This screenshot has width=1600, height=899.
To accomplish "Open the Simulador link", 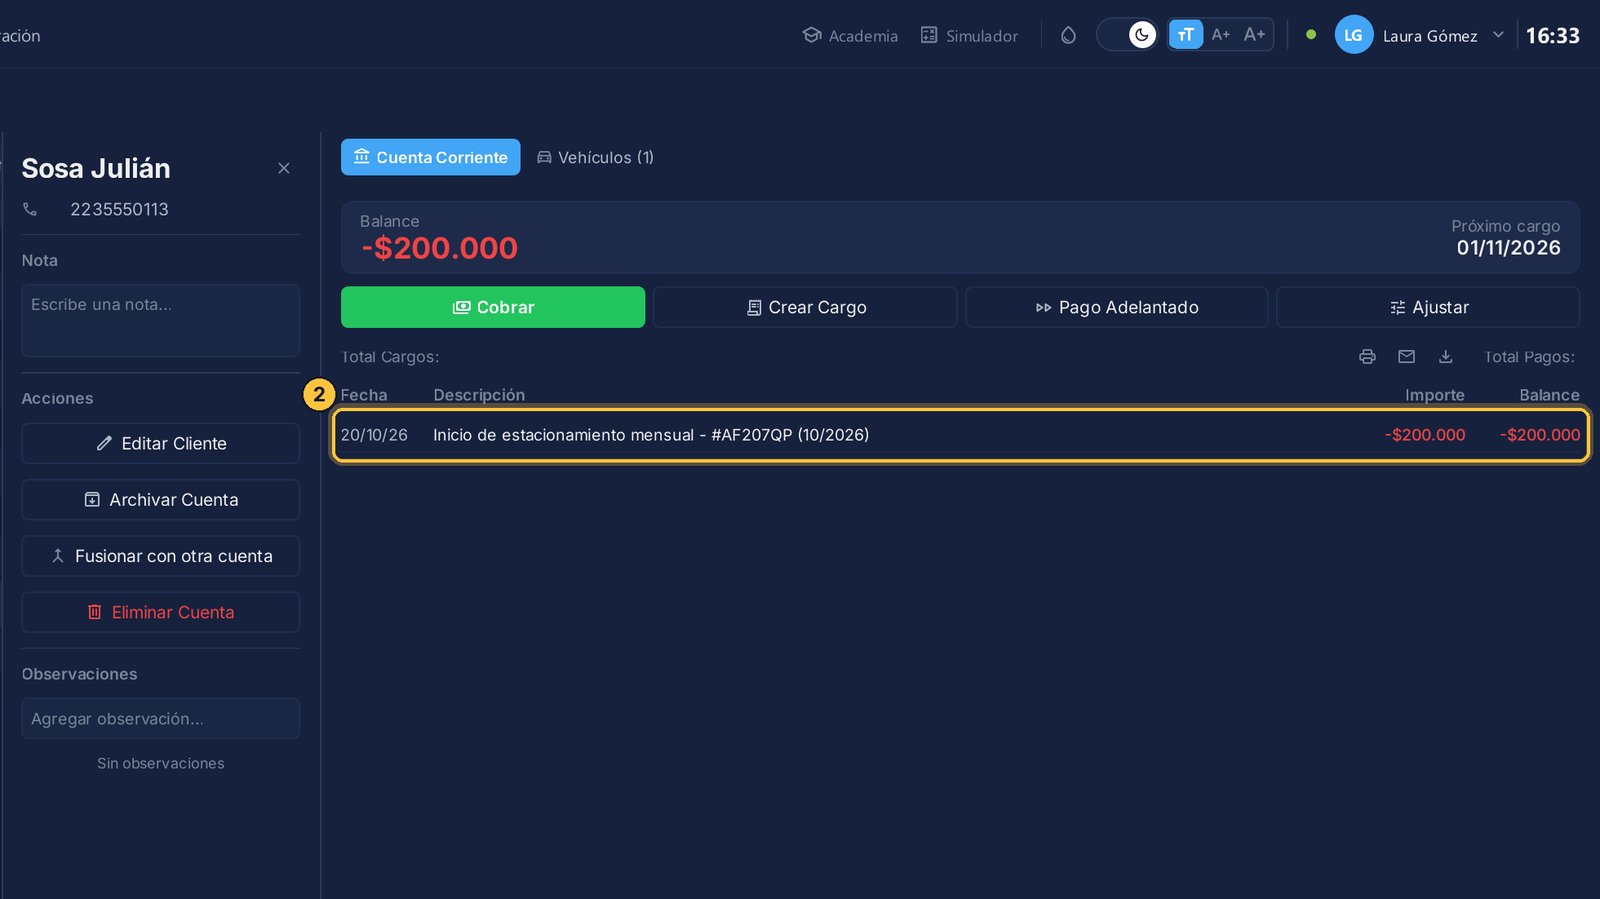I will point(969,36).
